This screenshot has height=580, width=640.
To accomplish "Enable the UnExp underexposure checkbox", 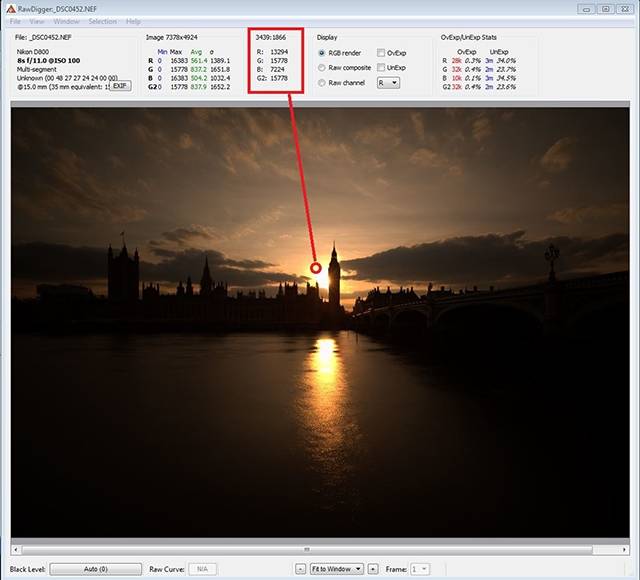I will 382,68.
